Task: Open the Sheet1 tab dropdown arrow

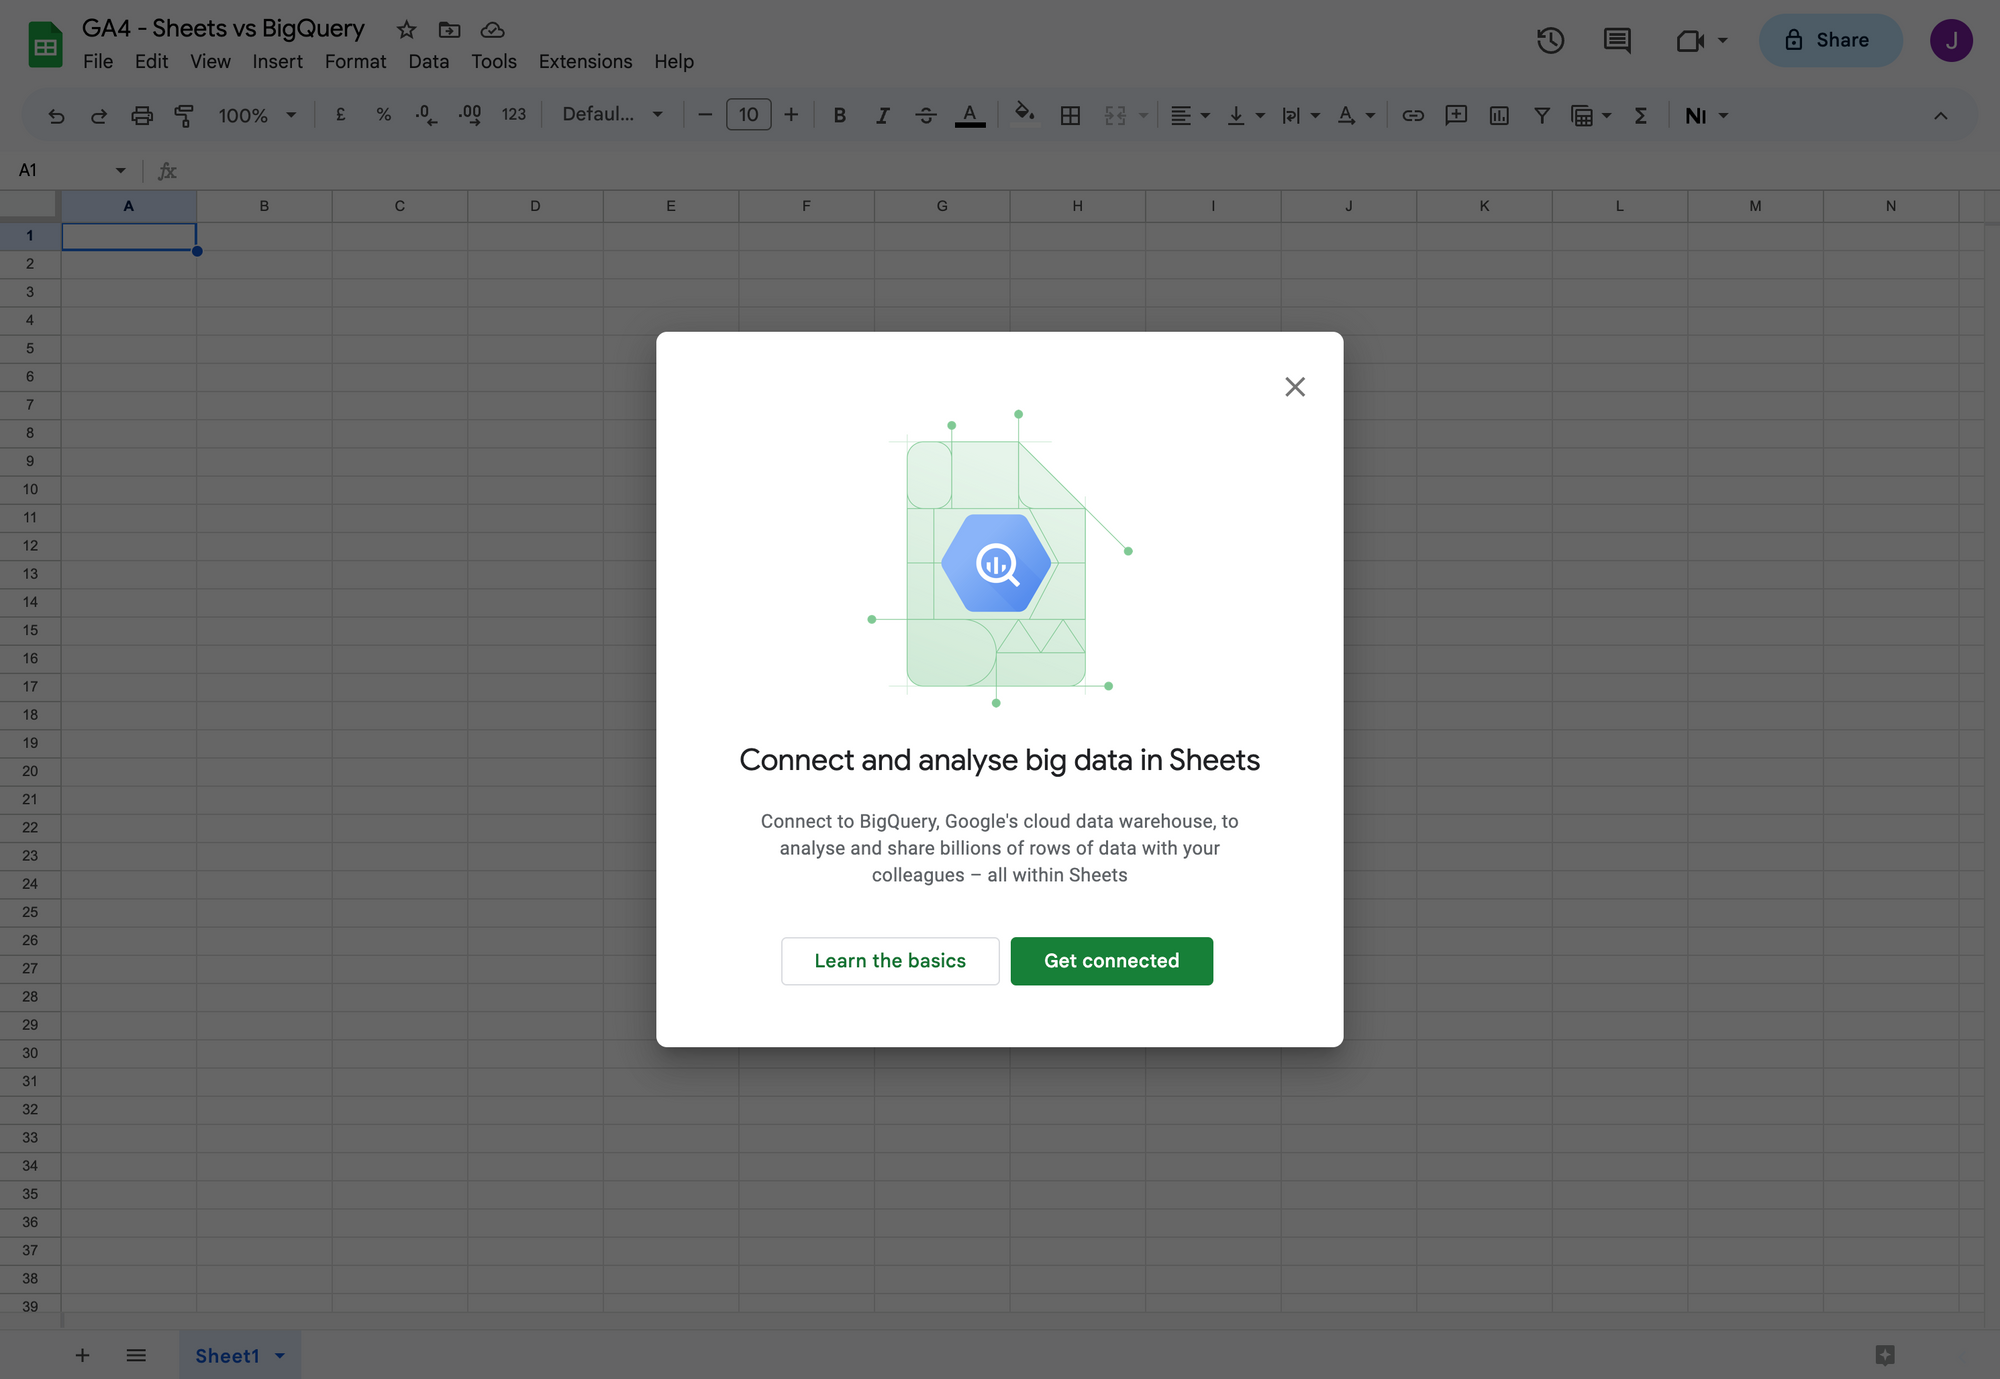Action: [280, 1356]
